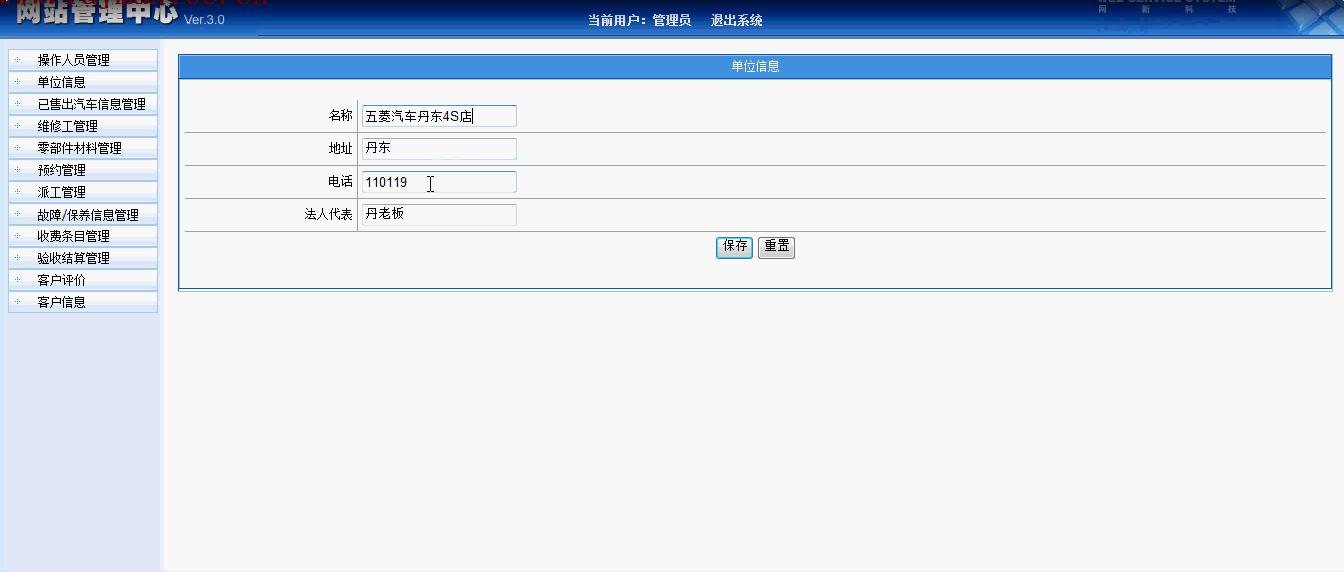Click the 地址 field label
Screen dimensions: 1344x572
click(x=341, y=148)
